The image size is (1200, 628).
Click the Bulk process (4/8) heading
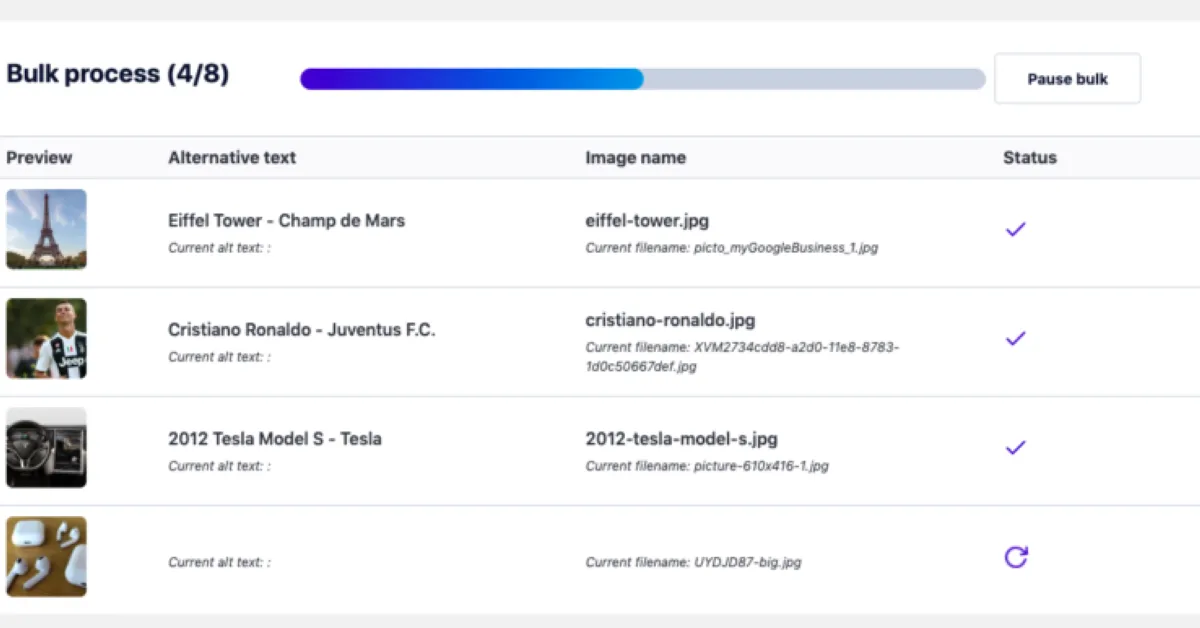[x=117, y=73]
